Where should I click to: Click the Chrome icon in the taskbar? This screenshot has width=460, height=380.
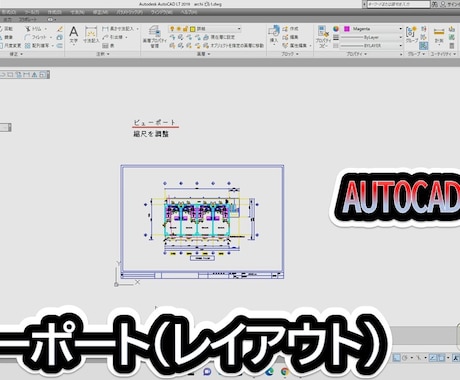284,371
